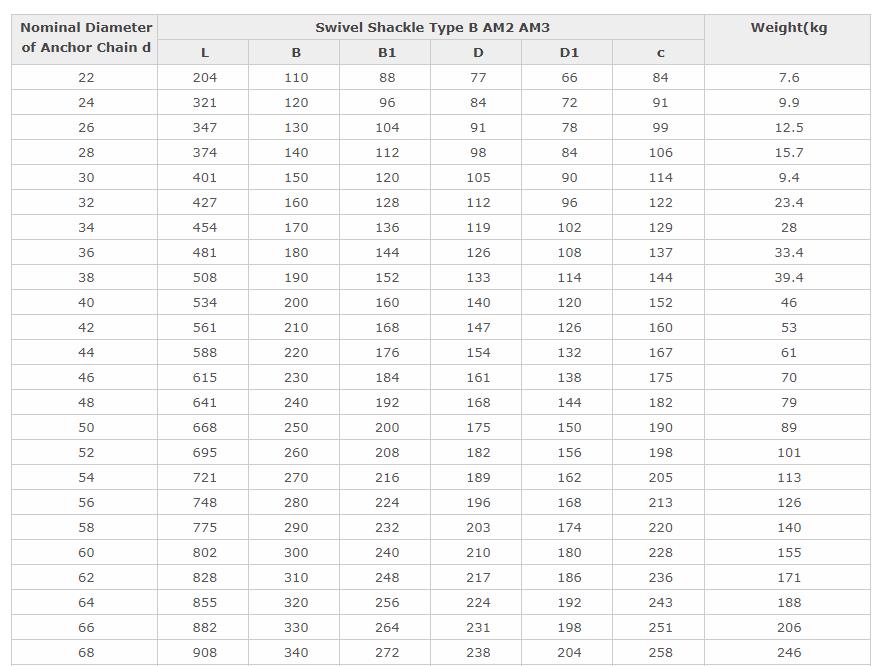Screen dimensions: 884x666
Task: Click the B1 column header
Action: (x=386, y=52)
